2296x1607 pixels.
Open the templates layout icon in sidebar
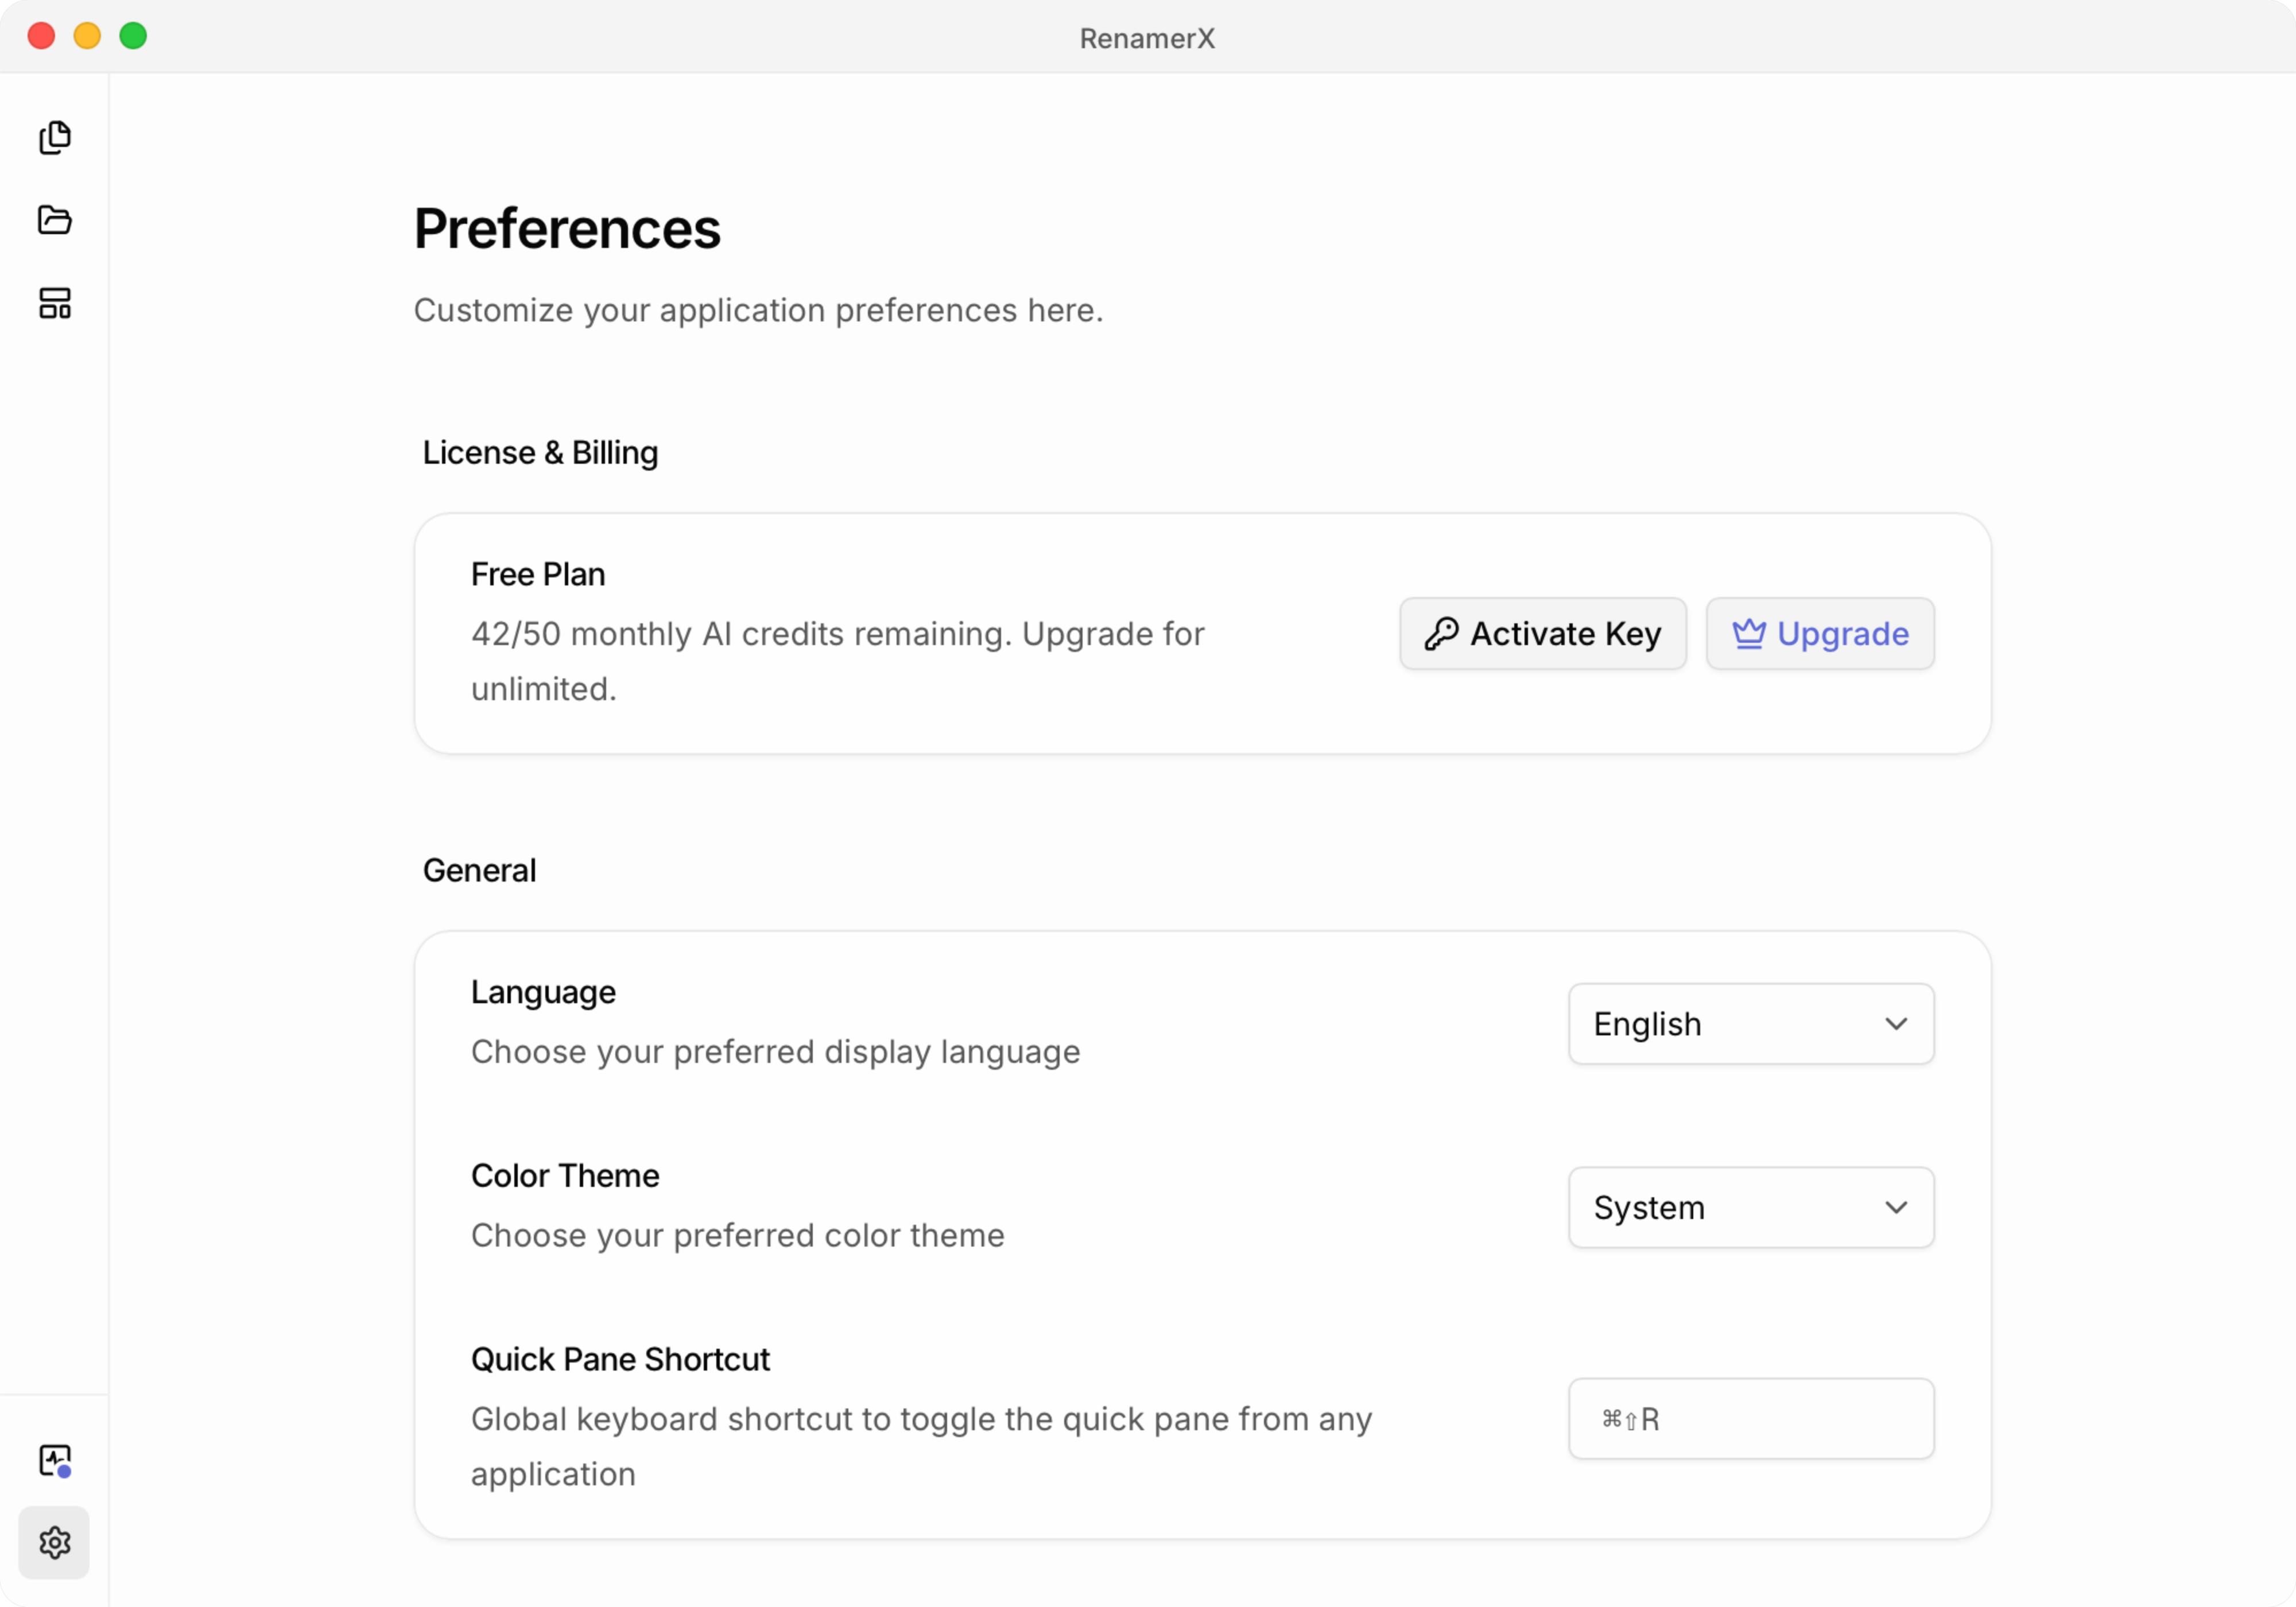55,303
